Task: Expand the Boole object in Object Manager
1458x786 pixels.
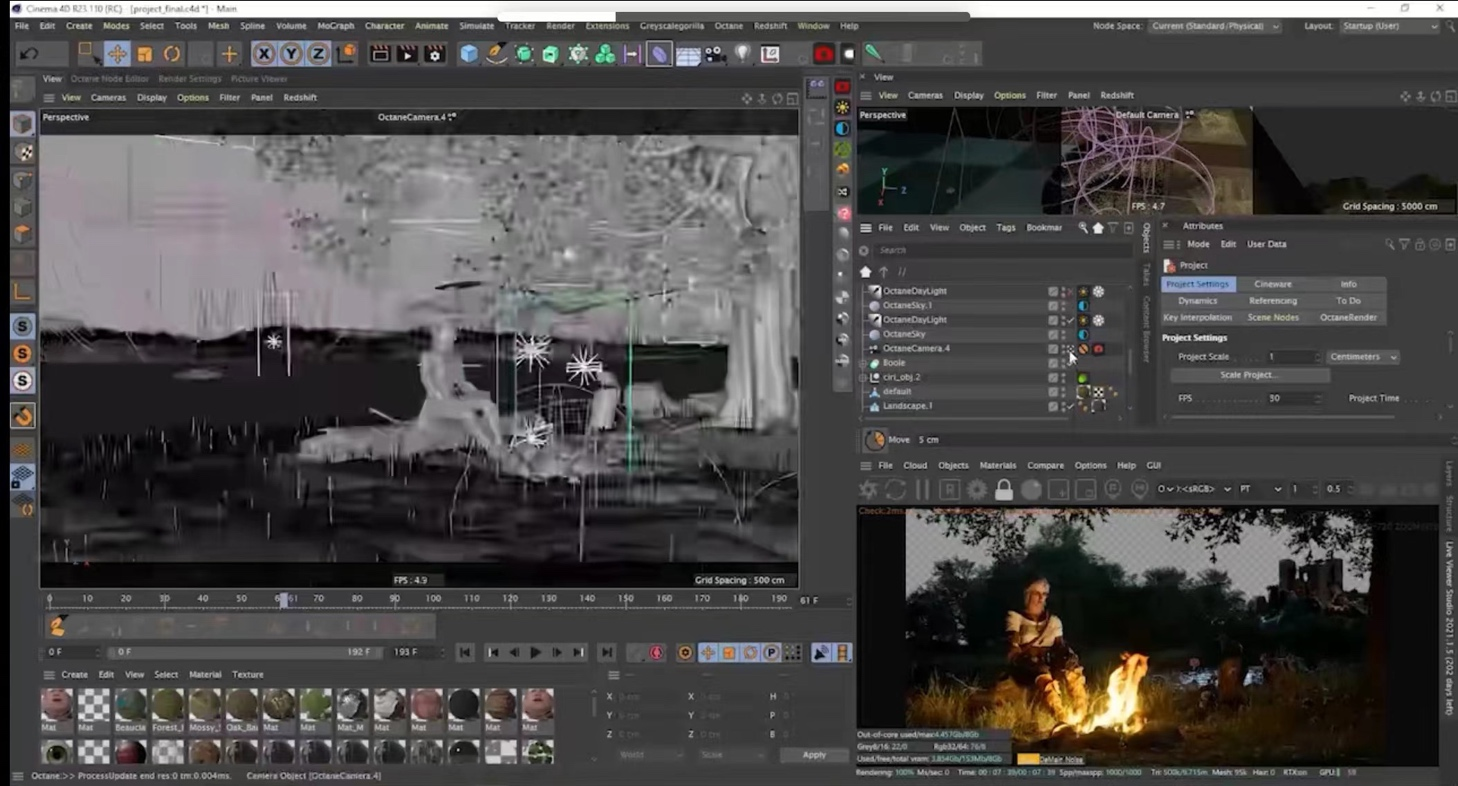Action: coord(863,363)
